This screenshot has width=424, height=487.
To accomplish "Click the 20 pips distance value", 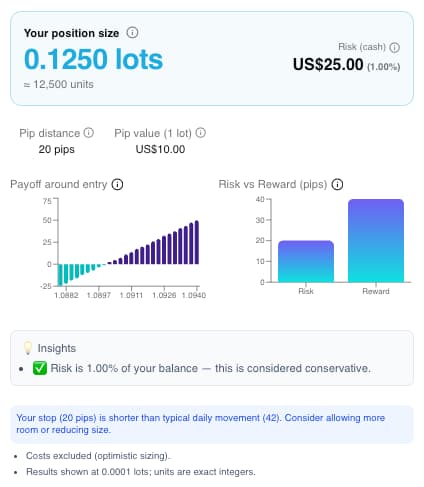I will click(x=57, y=149).
